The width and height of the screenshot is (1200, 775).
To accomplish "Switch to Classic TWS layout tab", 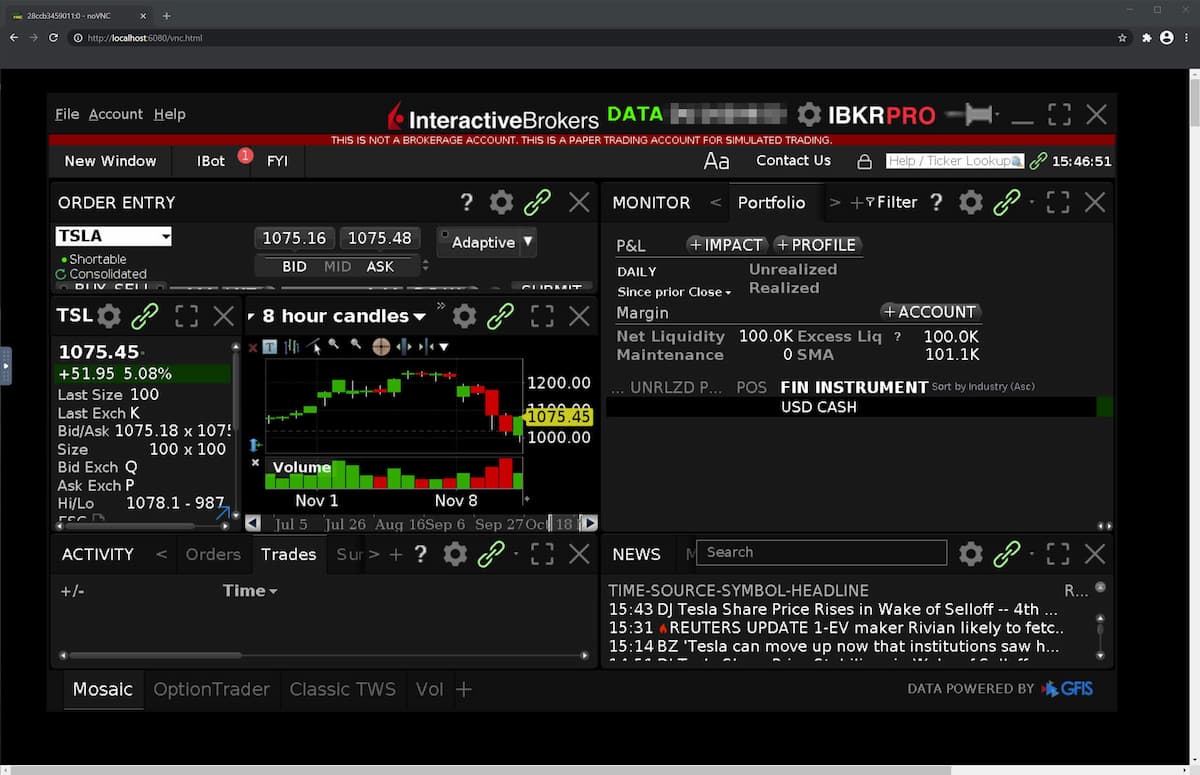I will click(342, 689).
